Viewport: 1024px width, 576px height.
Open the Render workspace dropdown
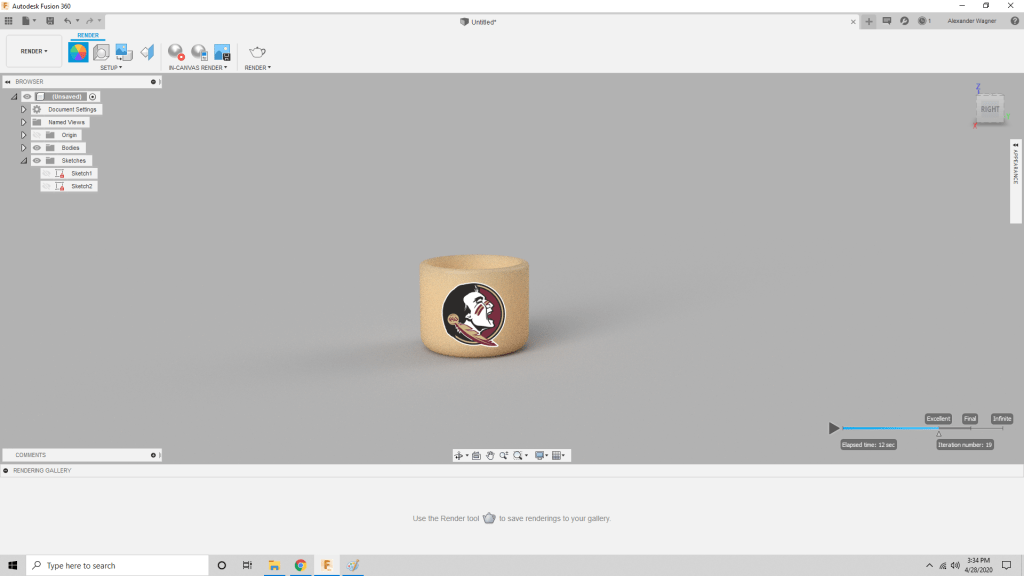coord(34,51)
